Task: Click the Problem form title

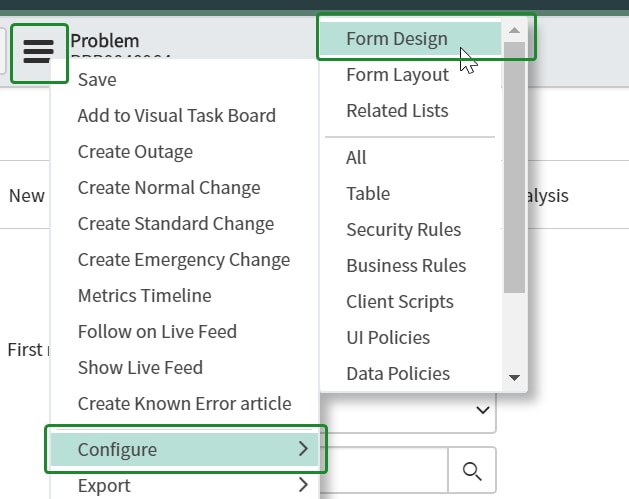Action: pos(105,41)
